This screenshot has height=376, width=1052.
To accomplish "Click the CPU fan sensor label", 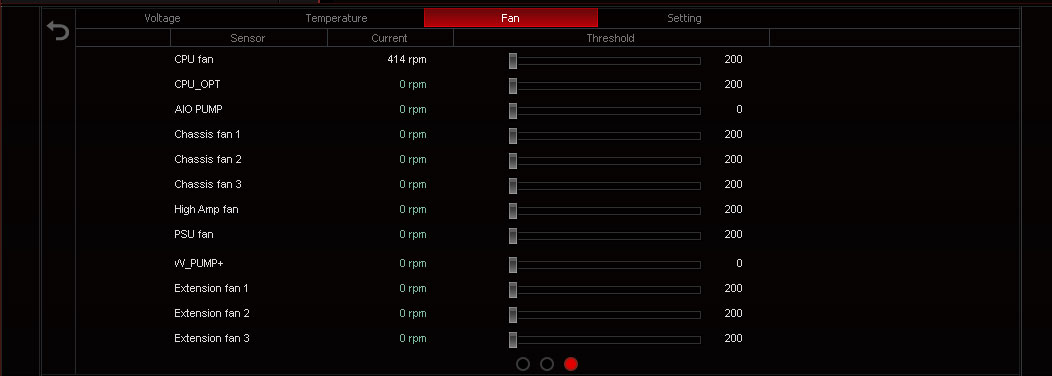I will (x=194, y=59).
